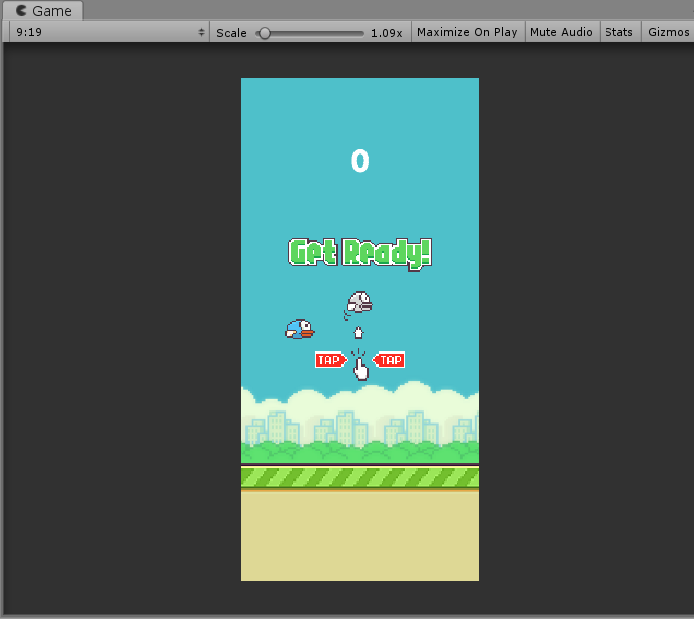Open the Gizmos menu

point(668,32)
